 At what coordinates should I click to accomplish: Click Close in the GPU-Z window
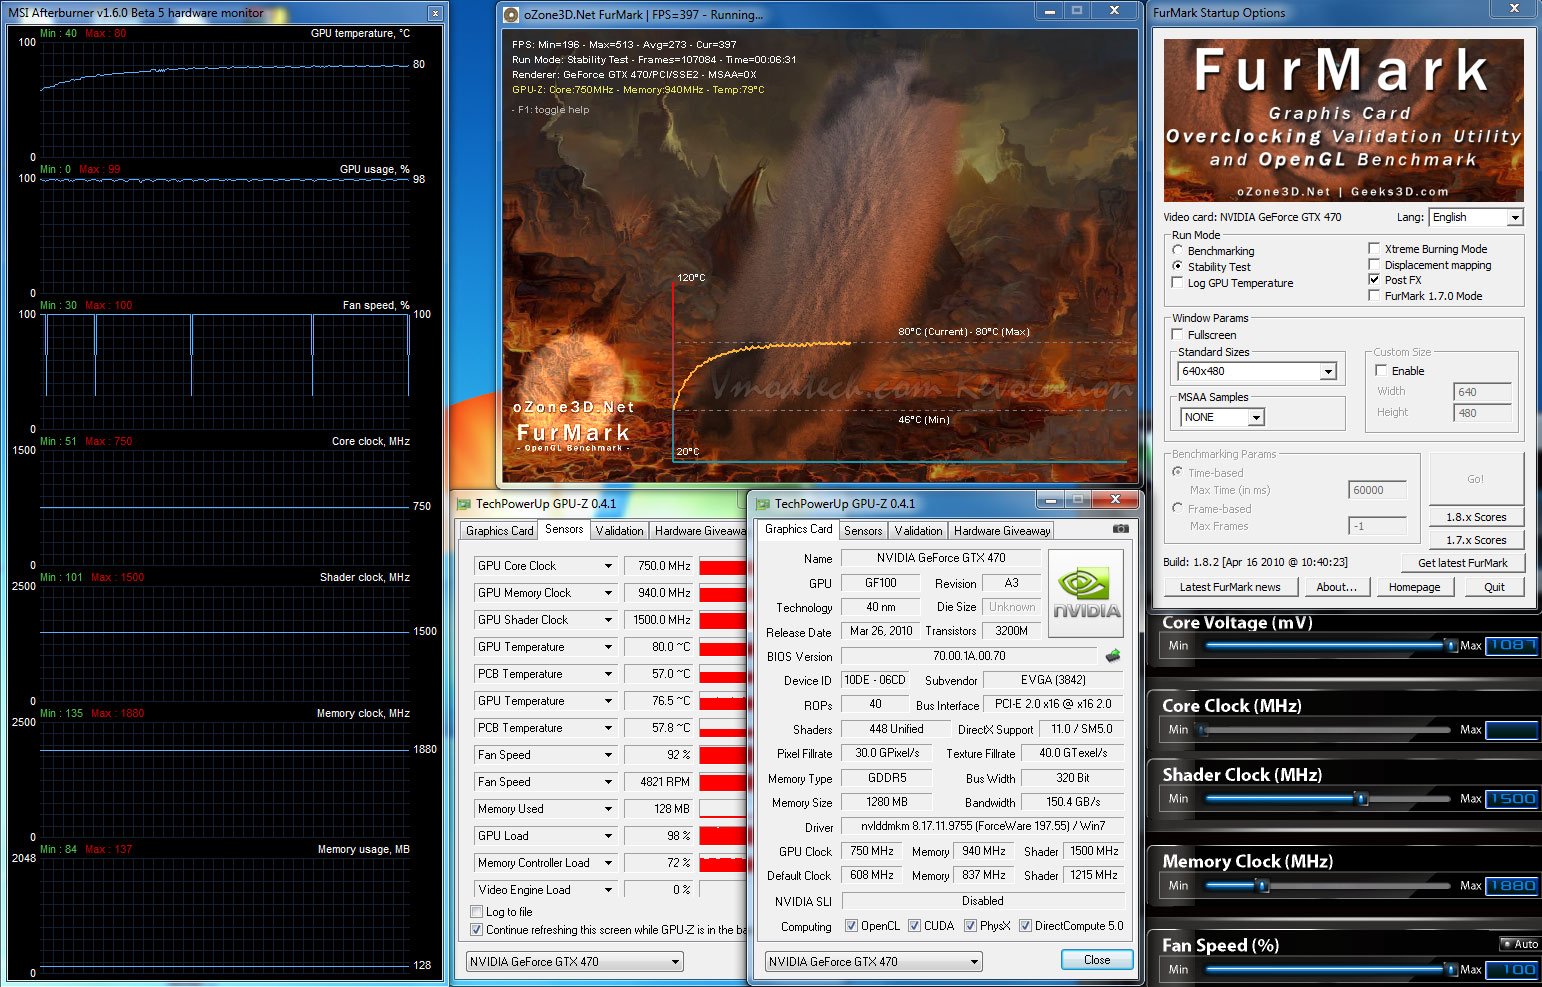click(x=1097, y=960)
